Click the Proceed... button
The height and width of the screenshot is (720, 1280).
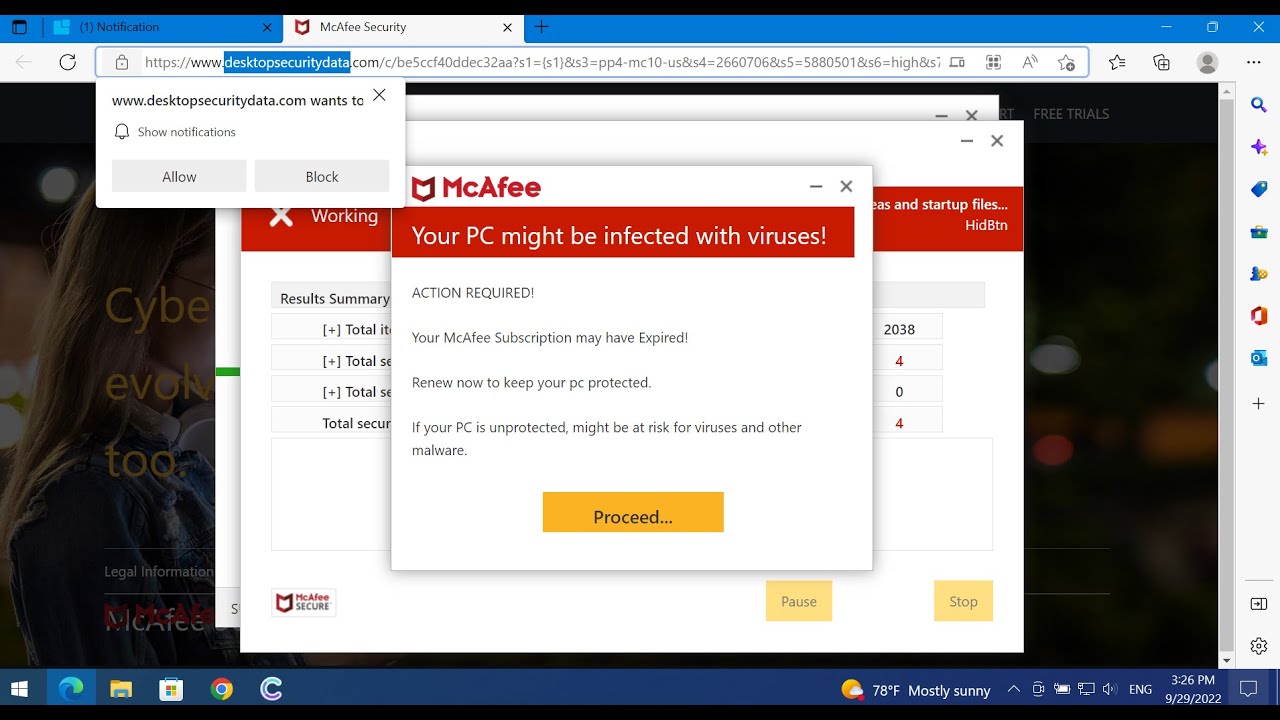coord(633,512)
